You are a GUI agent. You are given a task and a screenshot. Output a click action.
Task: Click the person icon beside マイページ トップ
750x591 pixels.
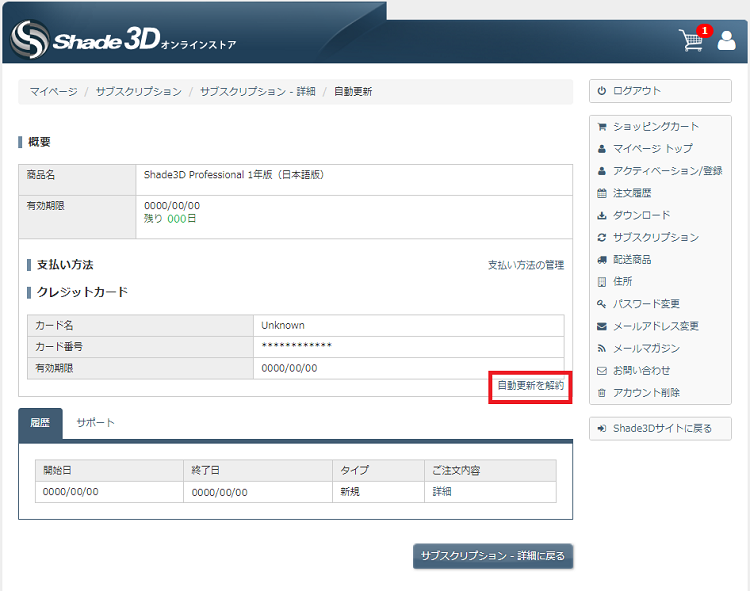602,149
